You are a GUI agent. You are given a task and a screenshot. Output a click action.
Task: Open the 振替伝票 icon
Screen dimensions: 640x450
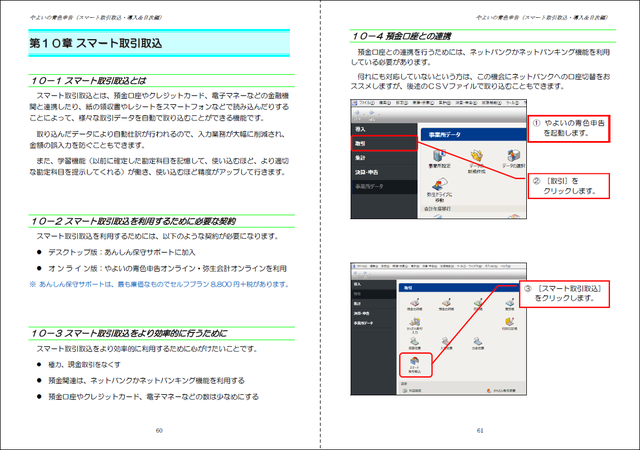pos(415,343)
